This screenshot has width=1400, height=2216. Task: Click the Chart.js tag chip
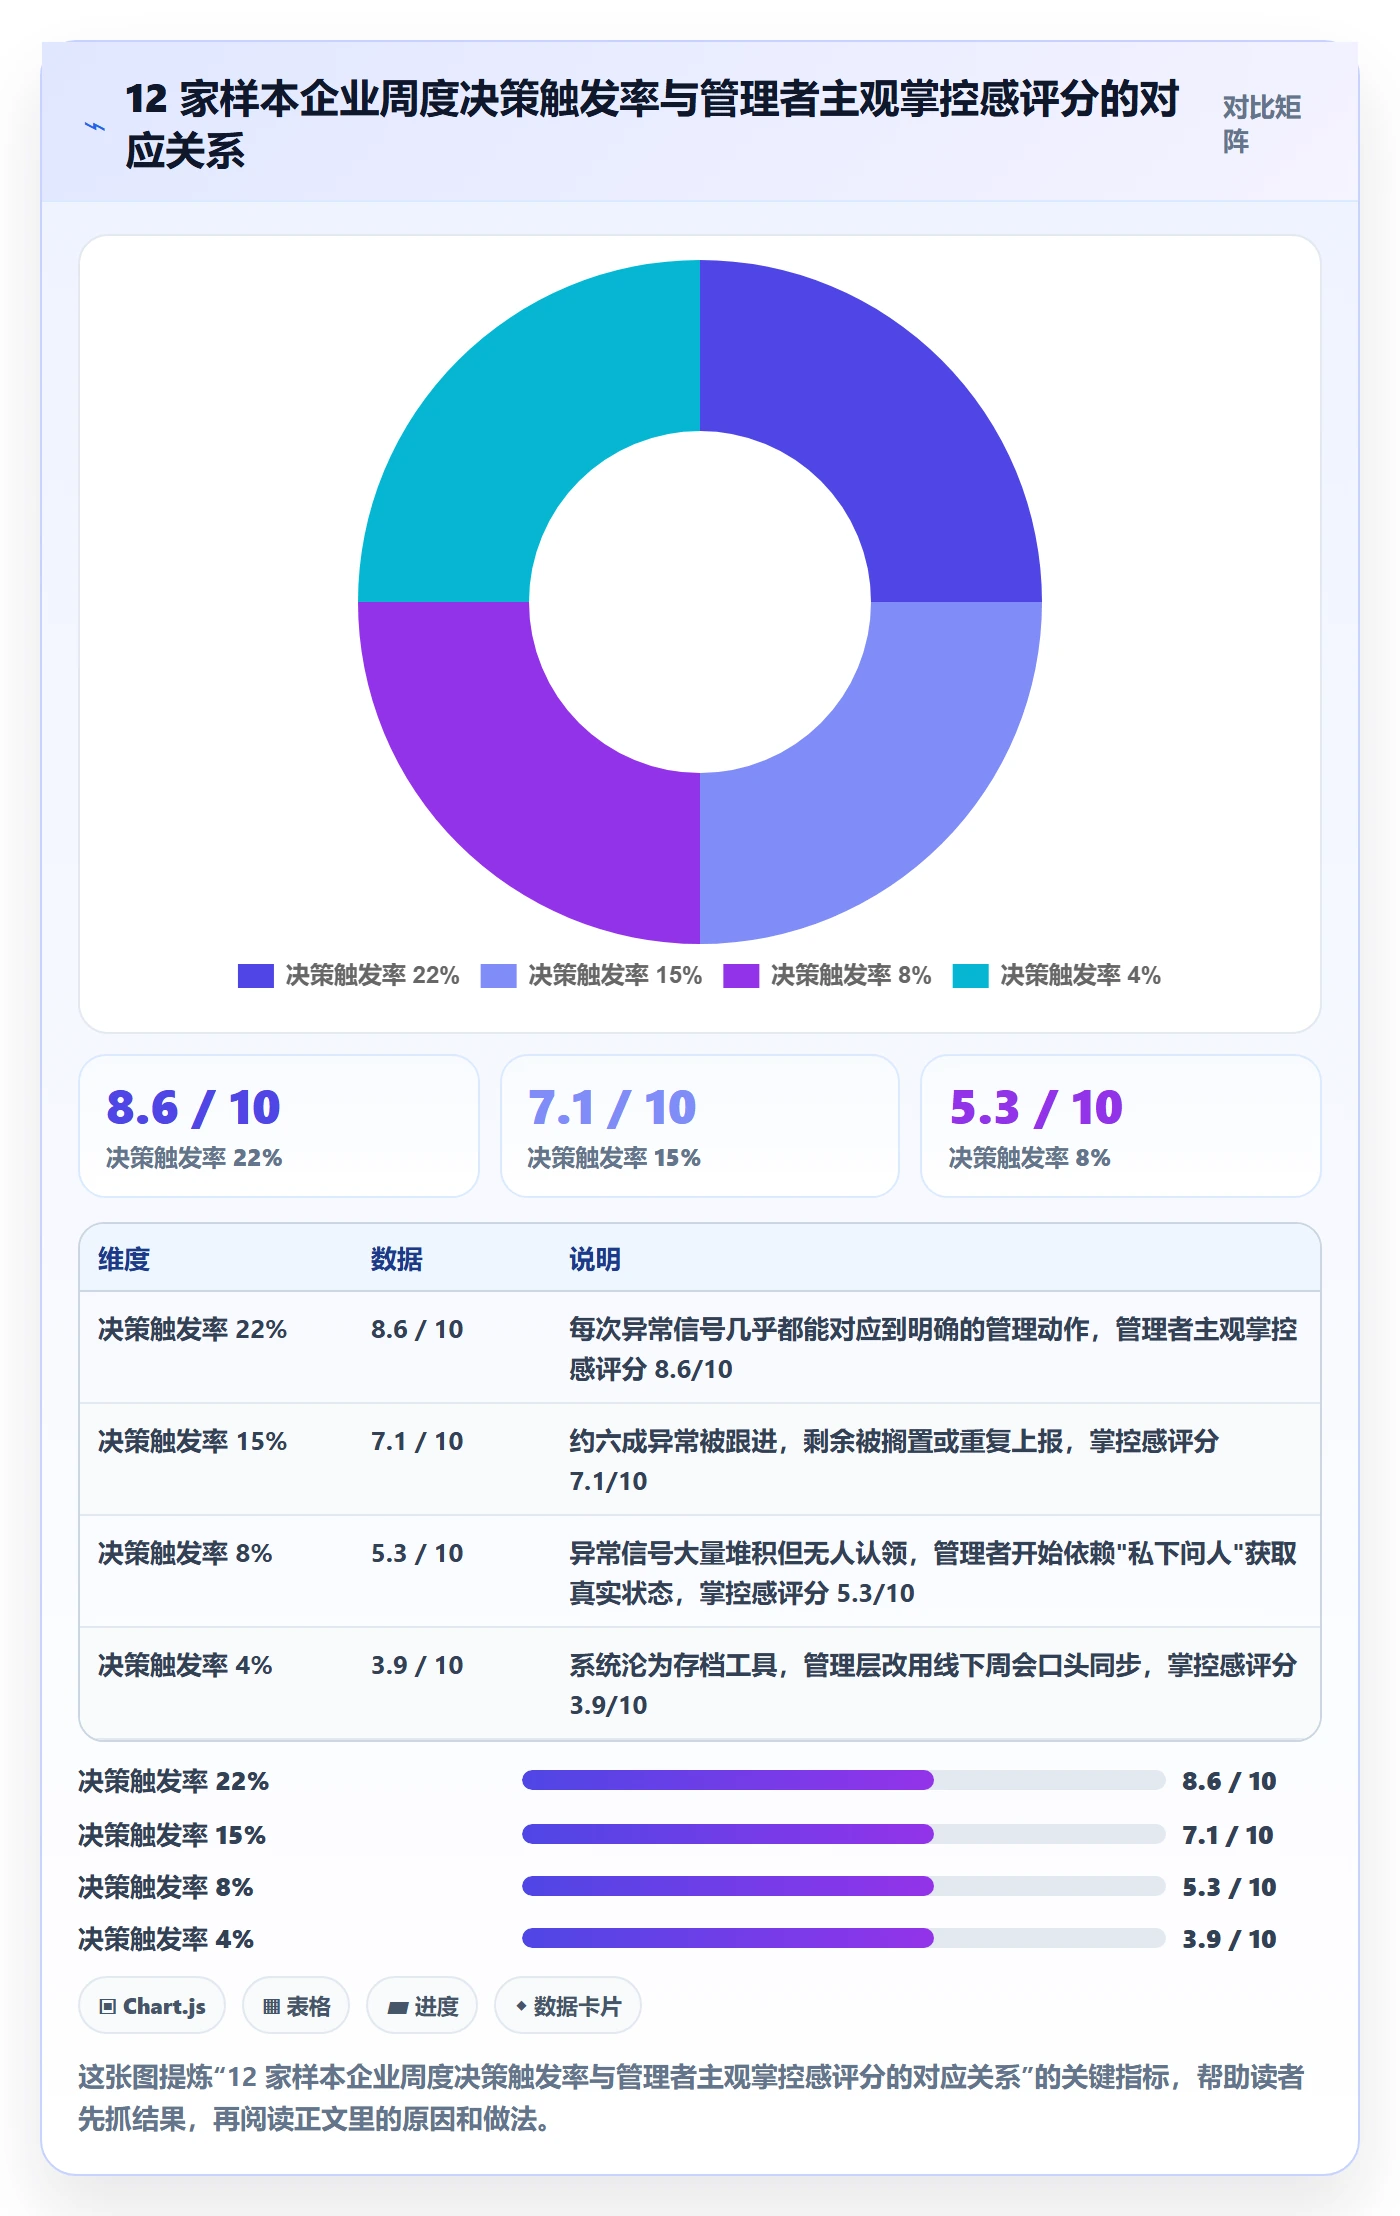(152, 2006)
